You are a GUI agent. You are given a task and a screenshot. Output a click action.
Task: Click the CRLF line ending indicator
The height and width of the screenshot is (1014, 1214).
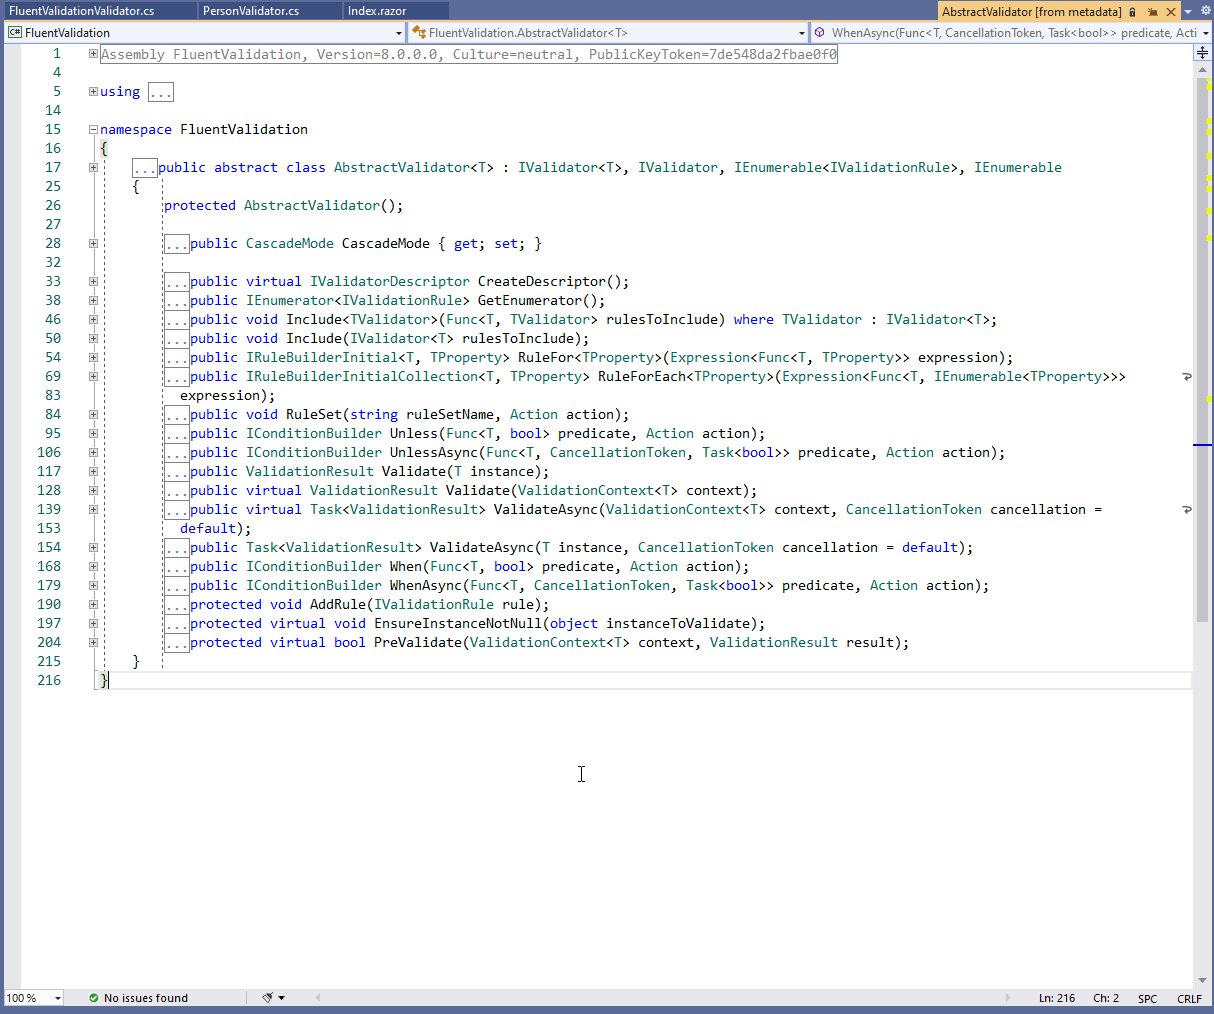(1189, 999)
